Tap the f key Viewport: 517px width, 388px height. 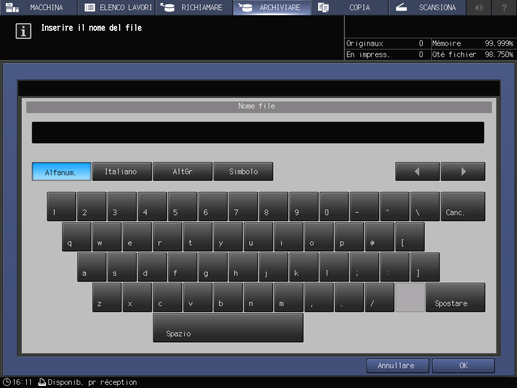coord(183,267)
